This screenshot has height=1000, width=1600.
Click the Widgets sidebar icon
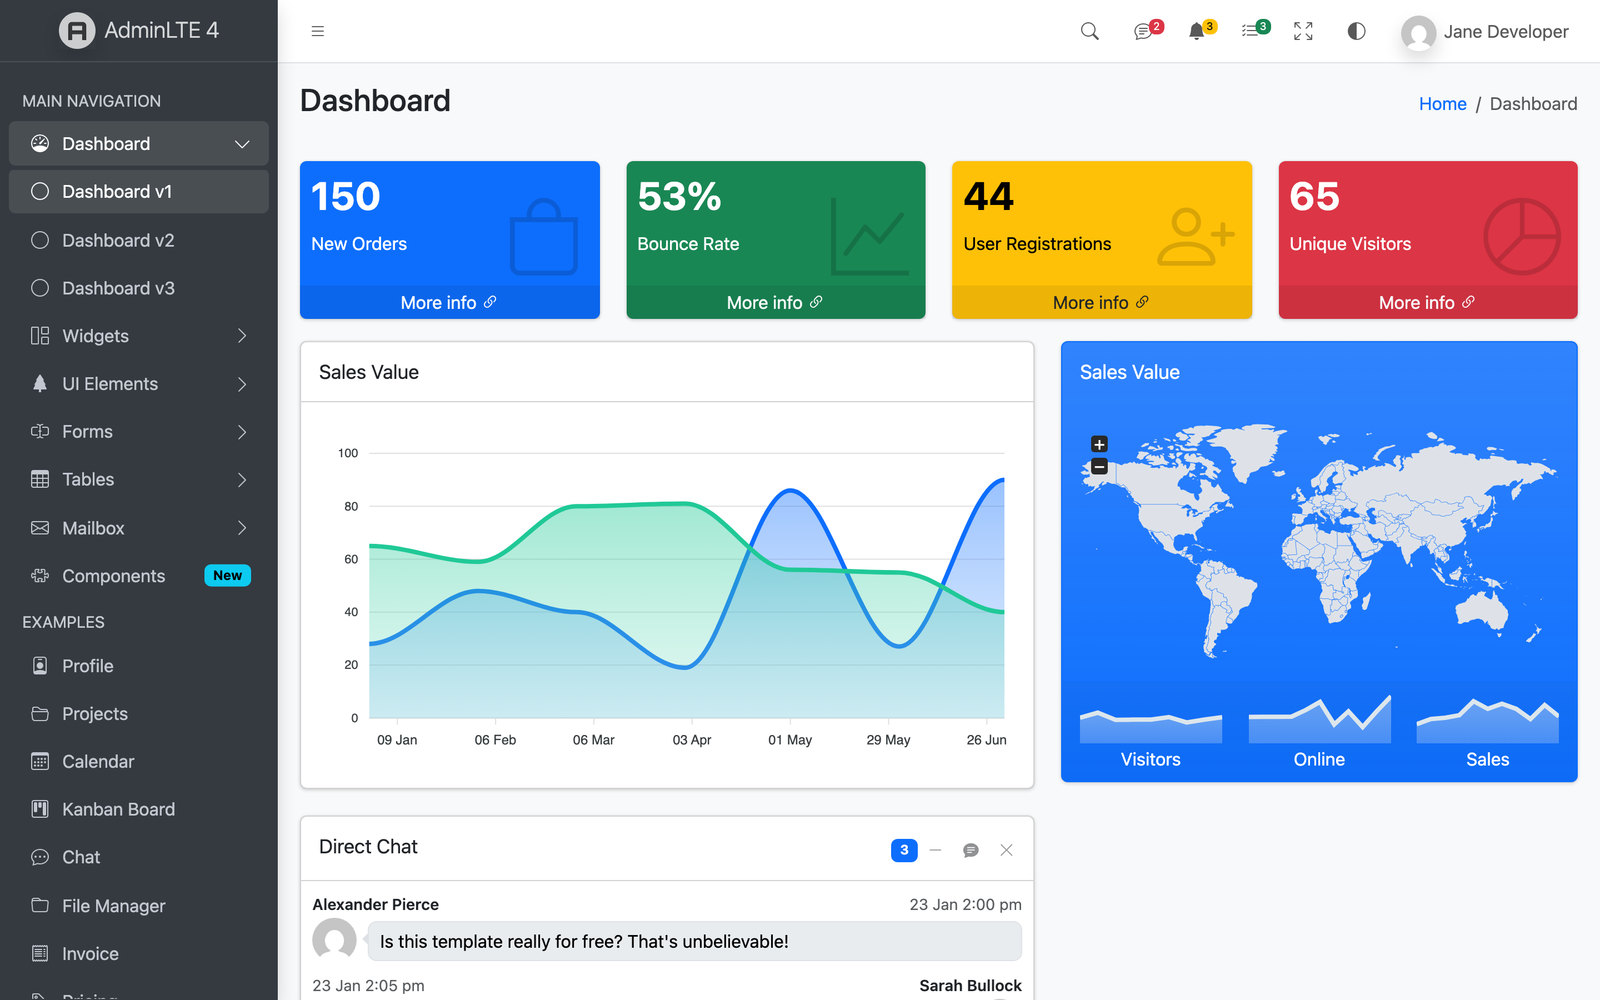(40, 336)
